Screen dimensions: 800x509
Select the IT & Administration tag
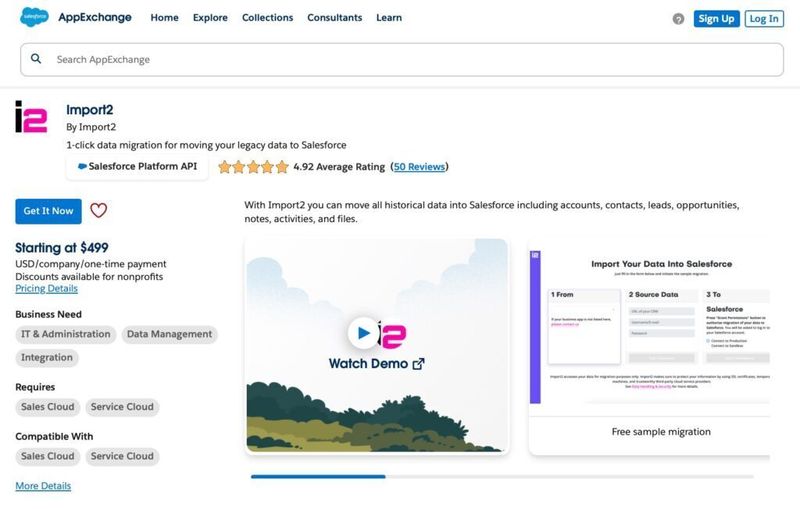pyautogui.click(x=66, y=334)
